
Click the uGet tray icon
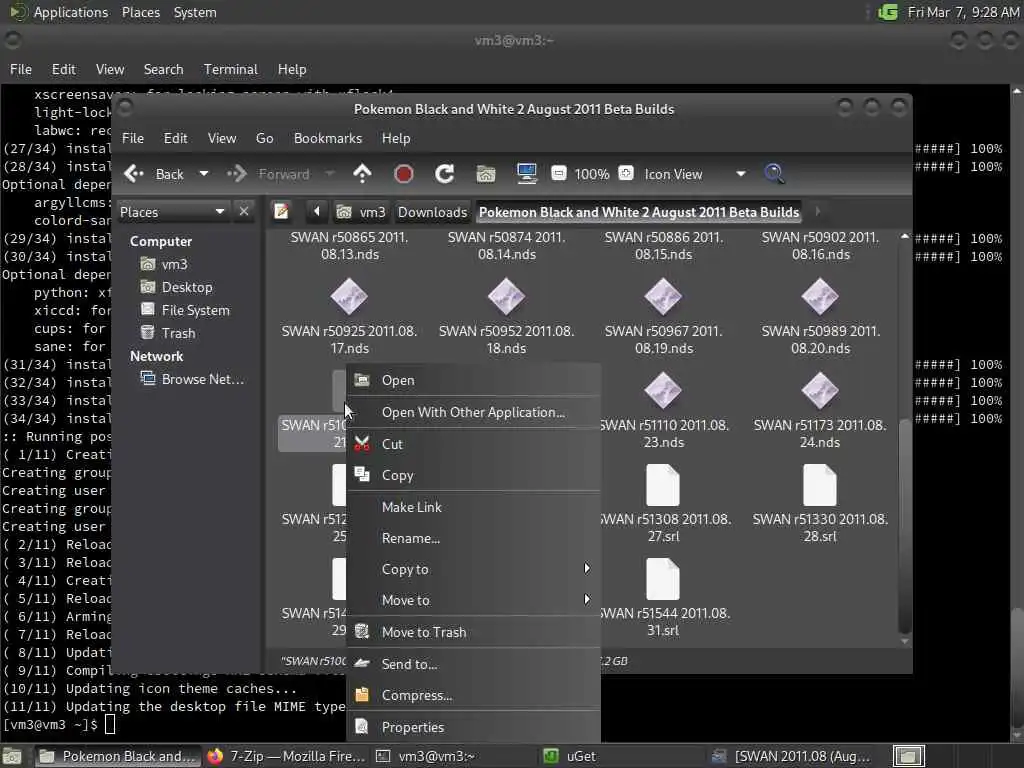(887, 12)
